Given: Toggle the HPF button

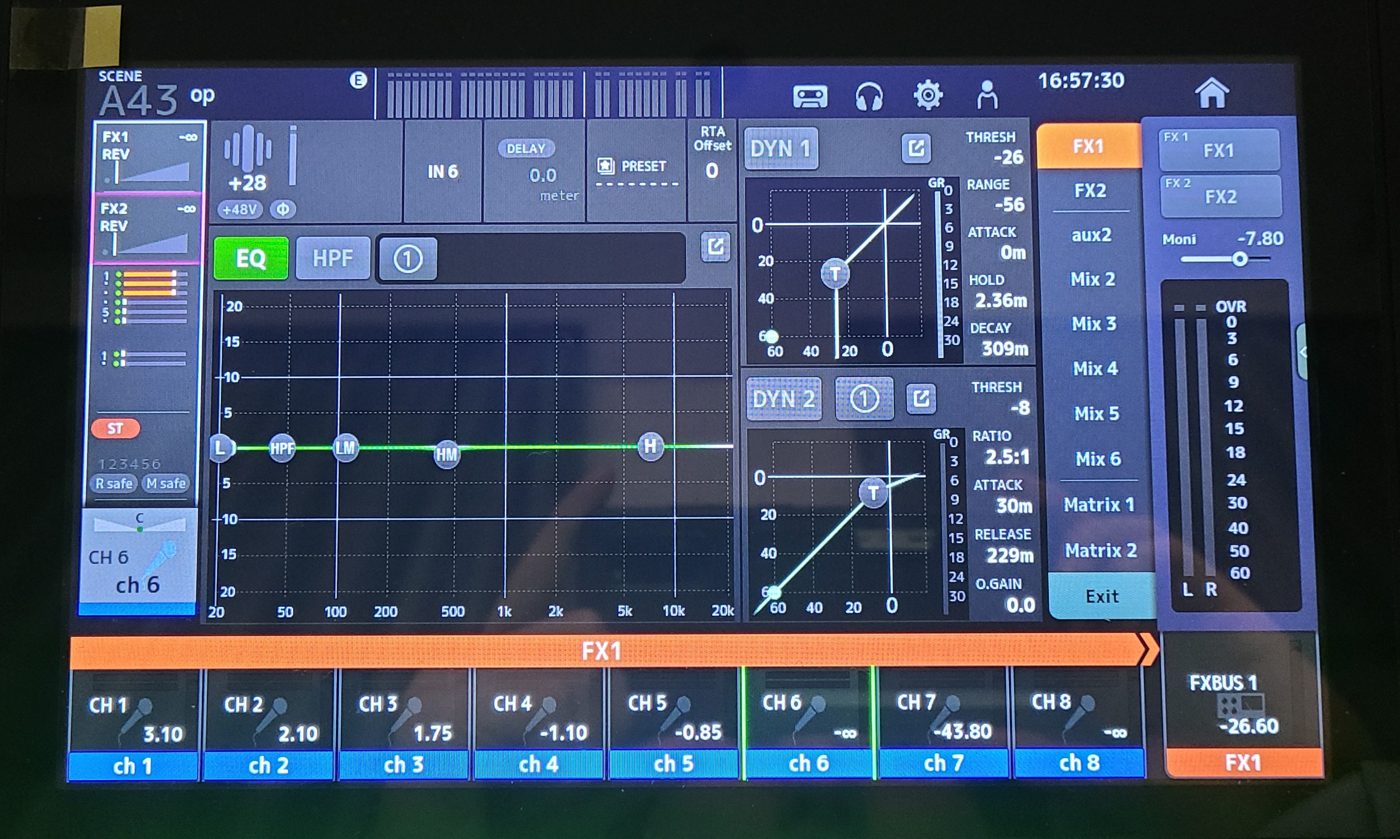Looking at the screenshot, I should (x=333, y=259).
